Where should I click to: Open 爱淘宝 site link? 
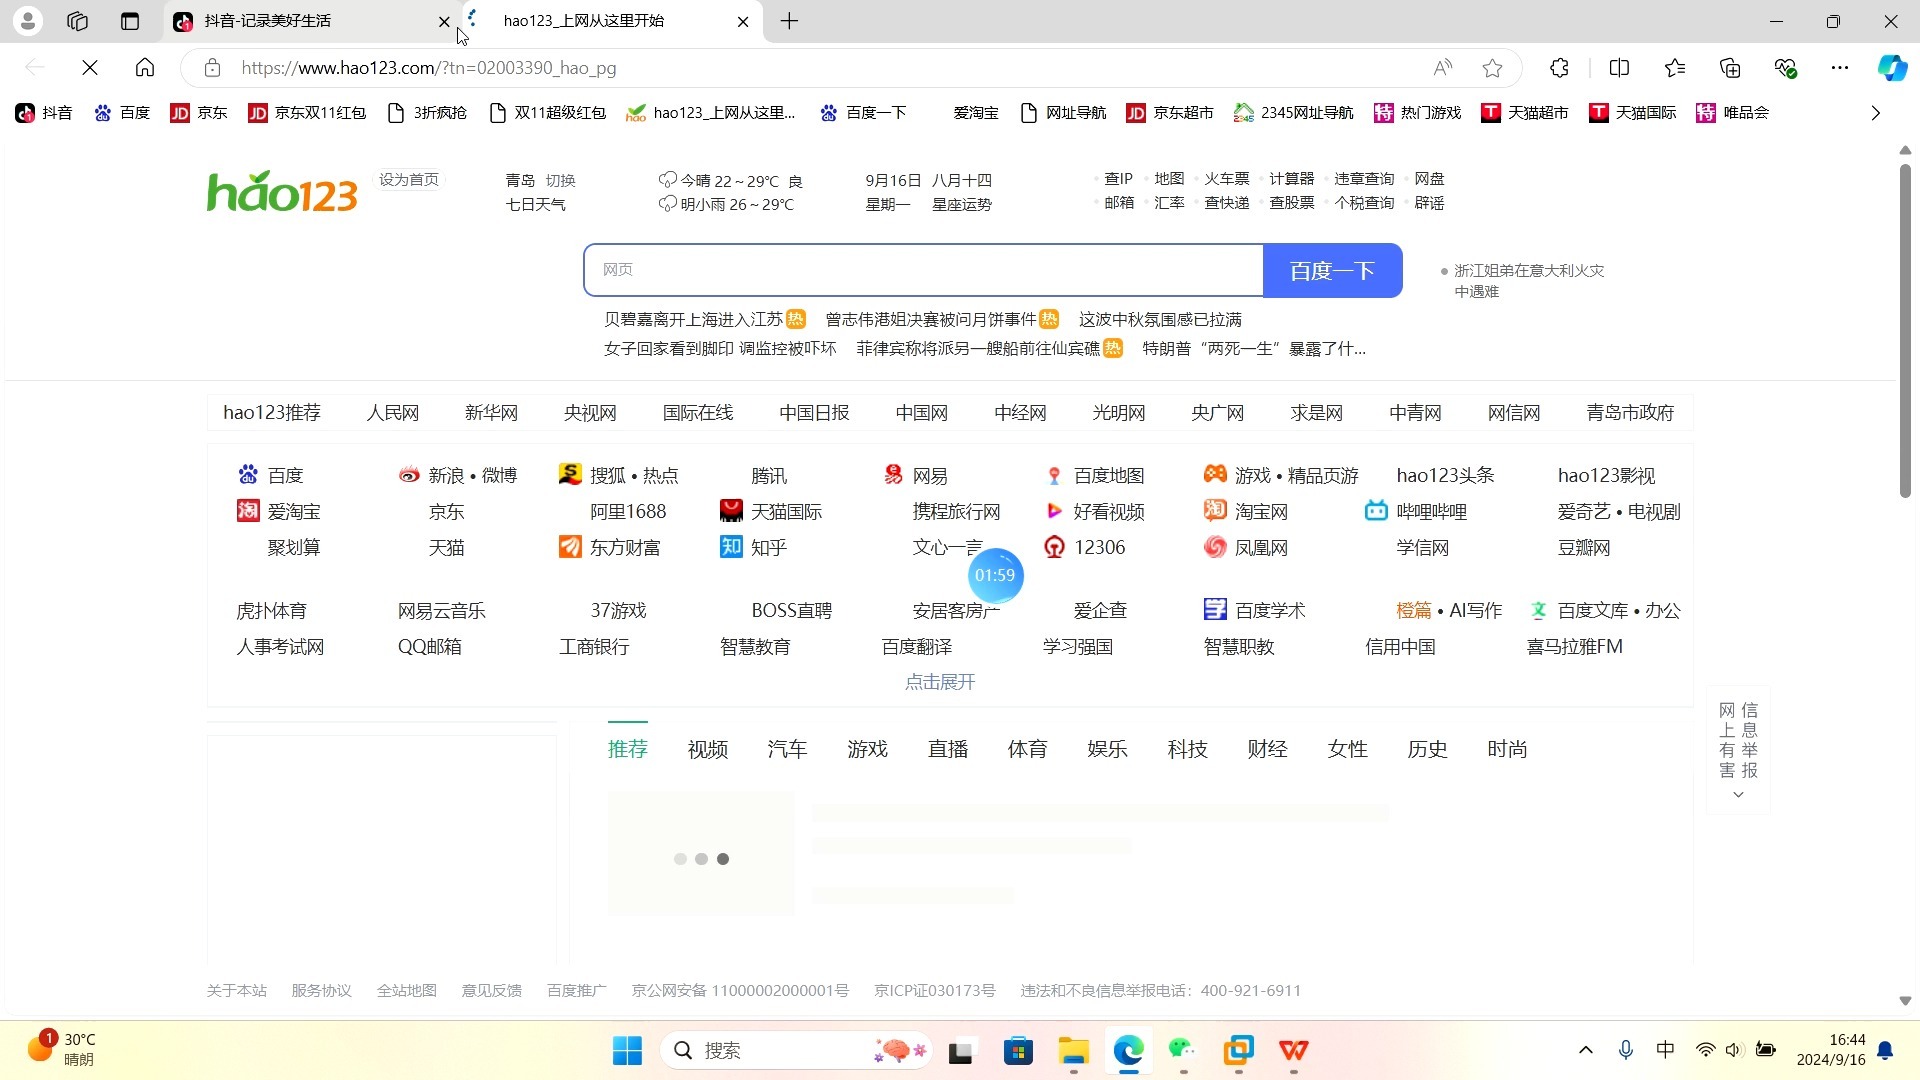point(279,512)
